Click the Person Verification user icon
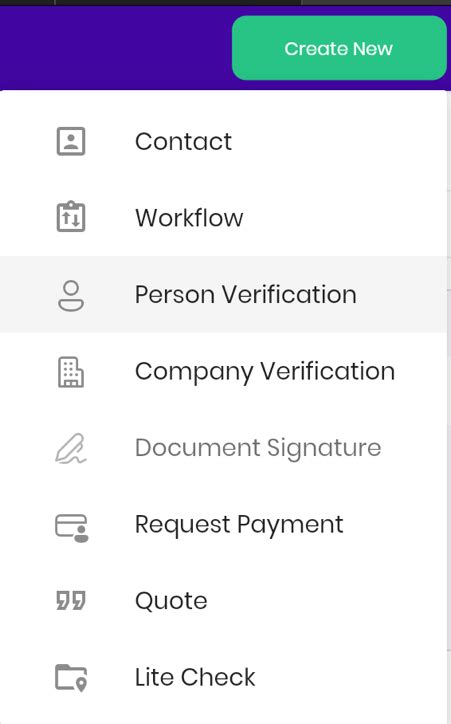Image resolution: width=451 pixels, height=724 pixels. point(71,296)
